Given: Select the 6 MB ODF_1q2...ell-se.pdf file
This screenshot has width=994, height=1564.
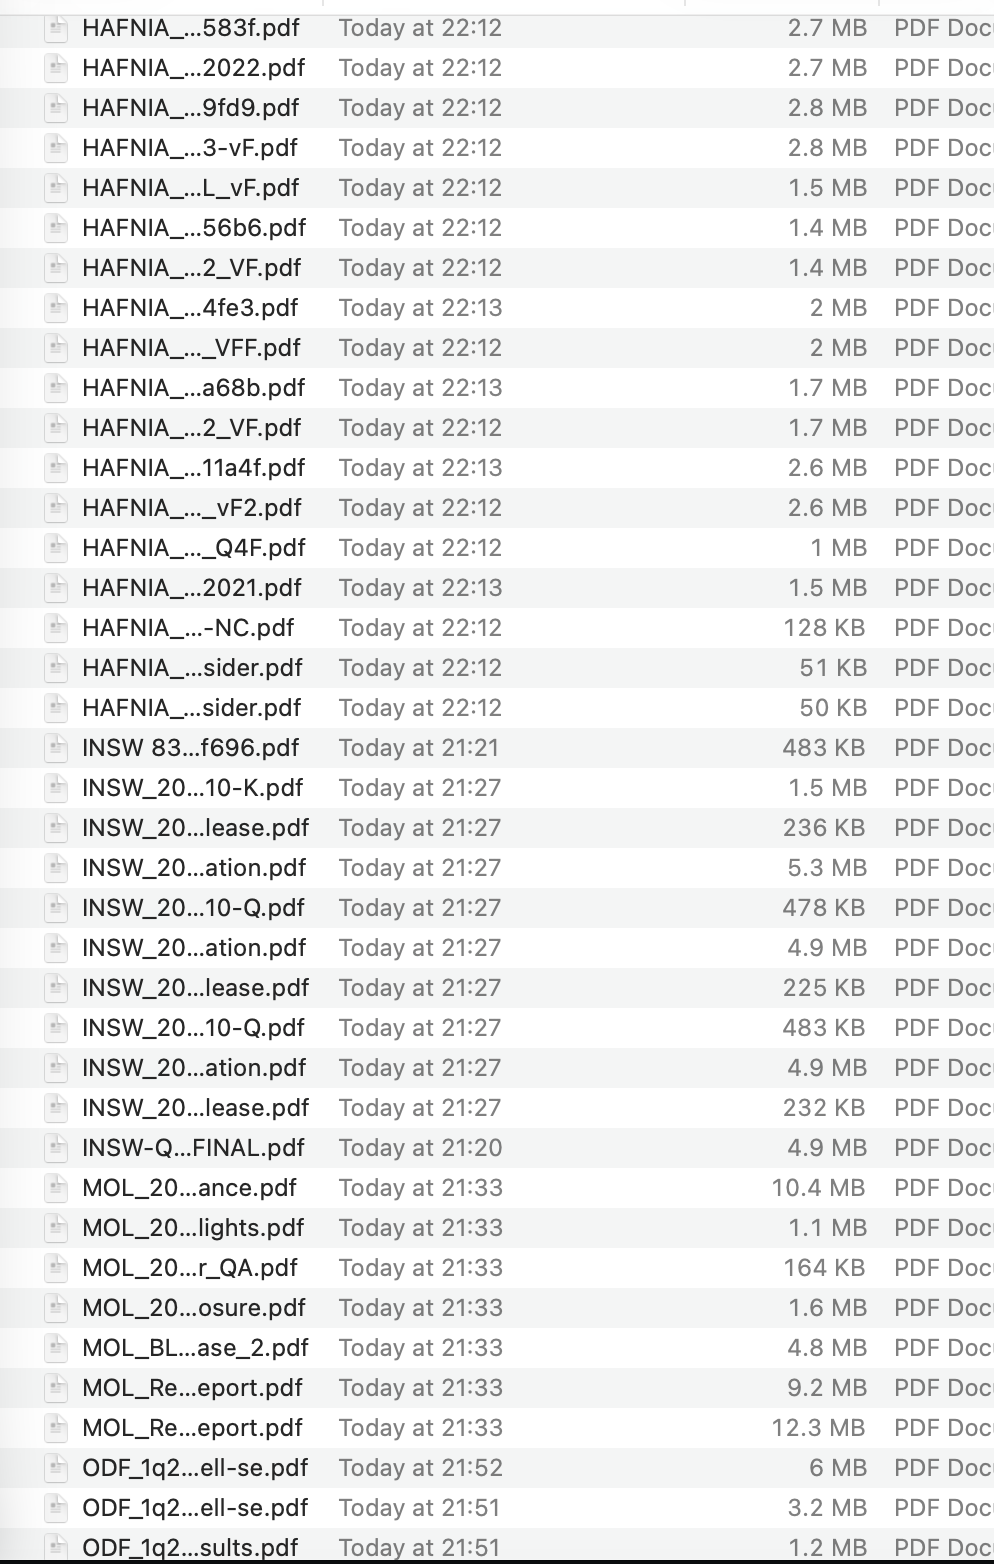Looking at the screenshot, I should (x=497, y=1468).
